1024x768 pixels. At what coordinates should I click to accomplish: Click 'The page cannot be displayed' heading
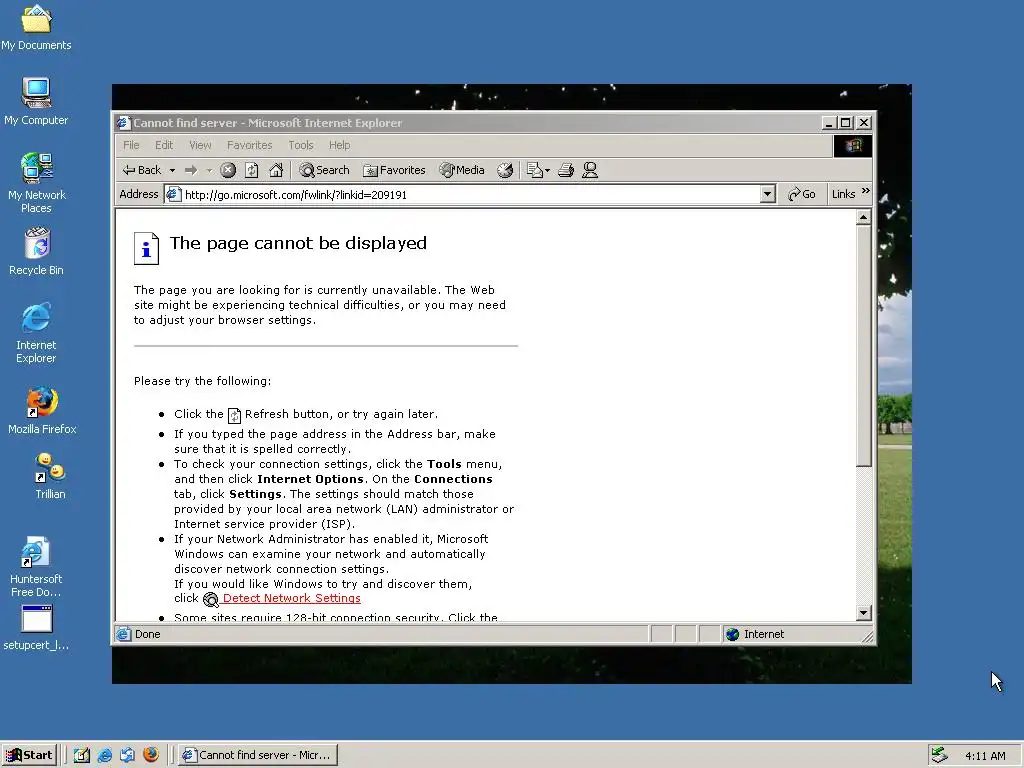click(x=298, y=244)
